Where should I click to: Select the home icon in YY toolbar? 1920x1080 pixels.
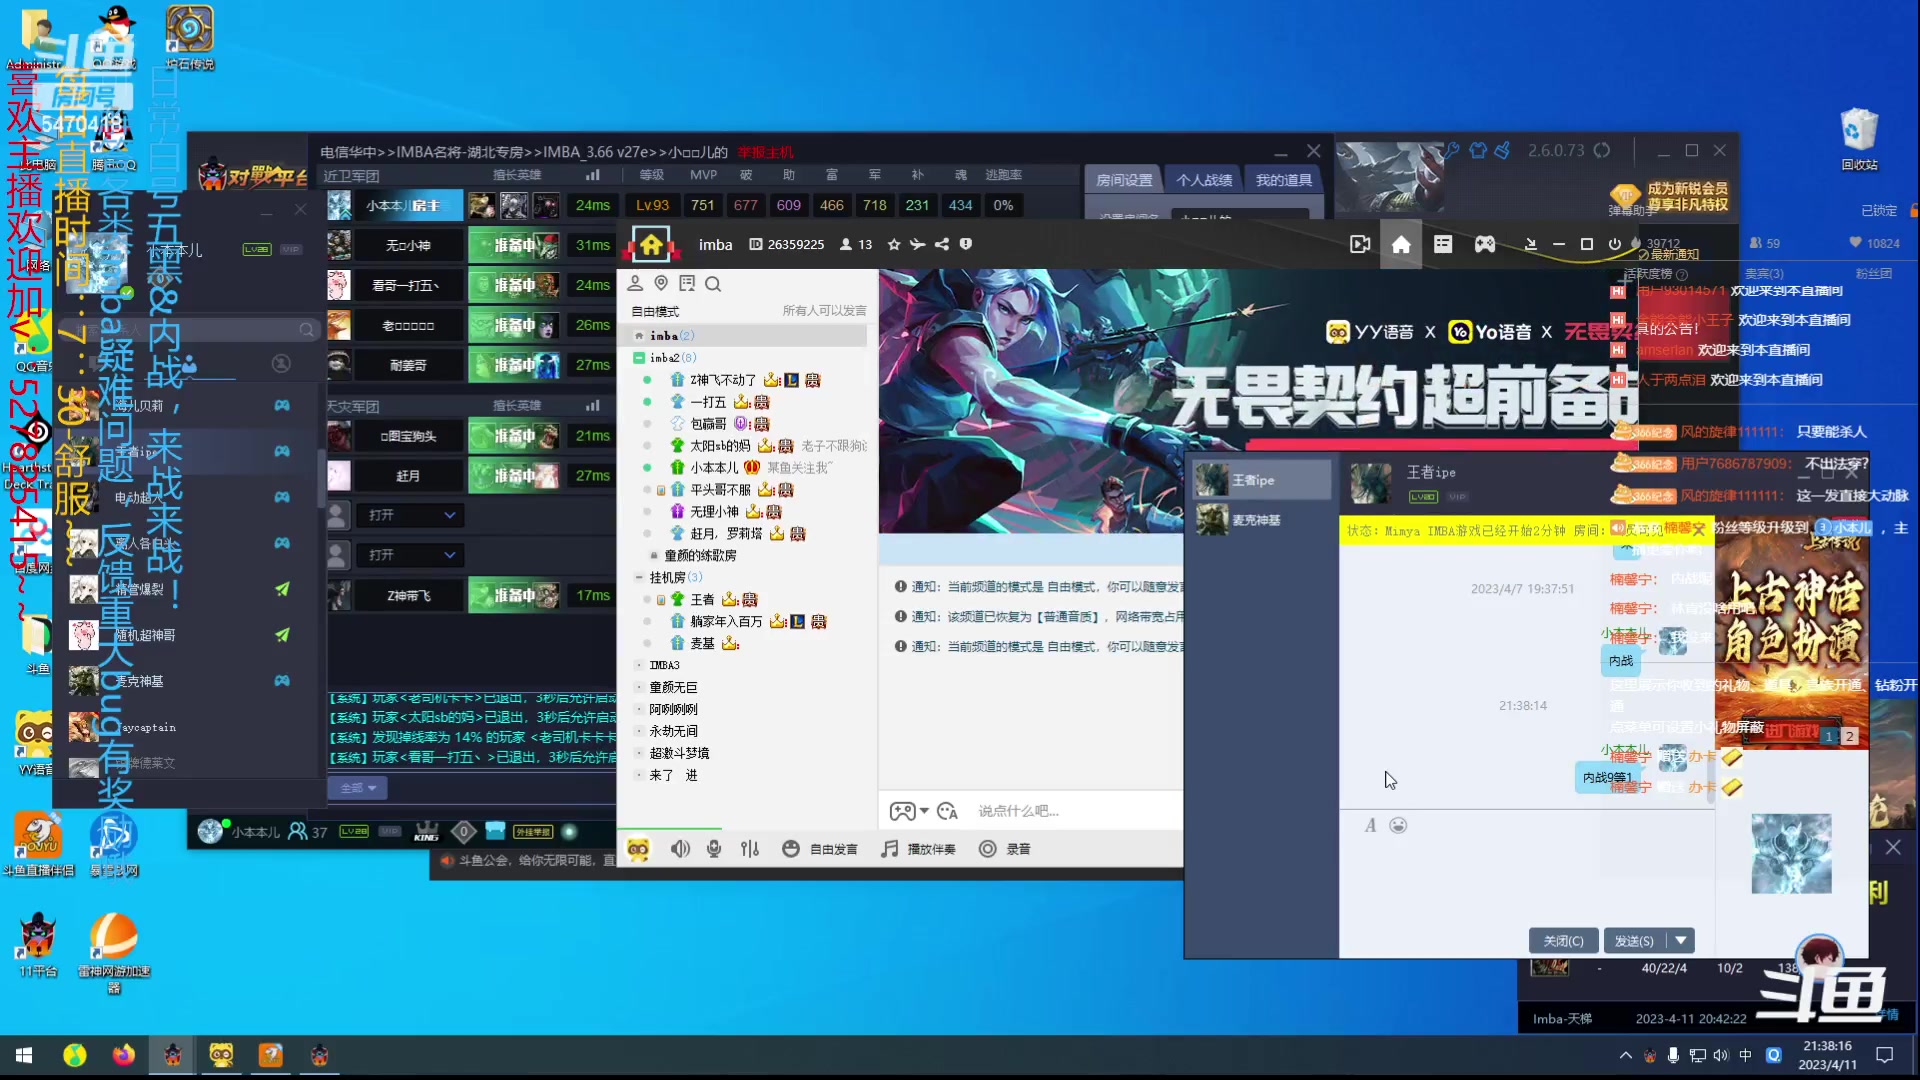point(1401,244)
